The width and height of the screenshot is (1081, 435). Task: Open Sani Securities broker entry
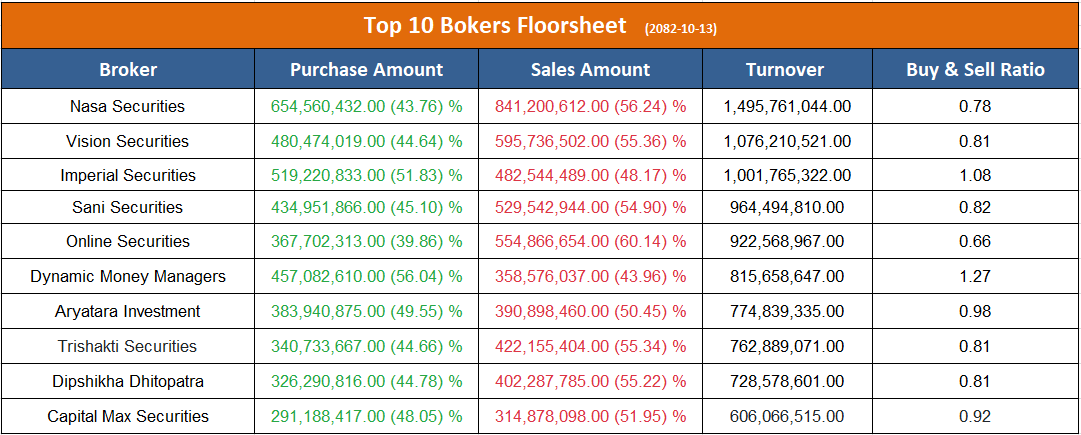click(x=127, y=207)
